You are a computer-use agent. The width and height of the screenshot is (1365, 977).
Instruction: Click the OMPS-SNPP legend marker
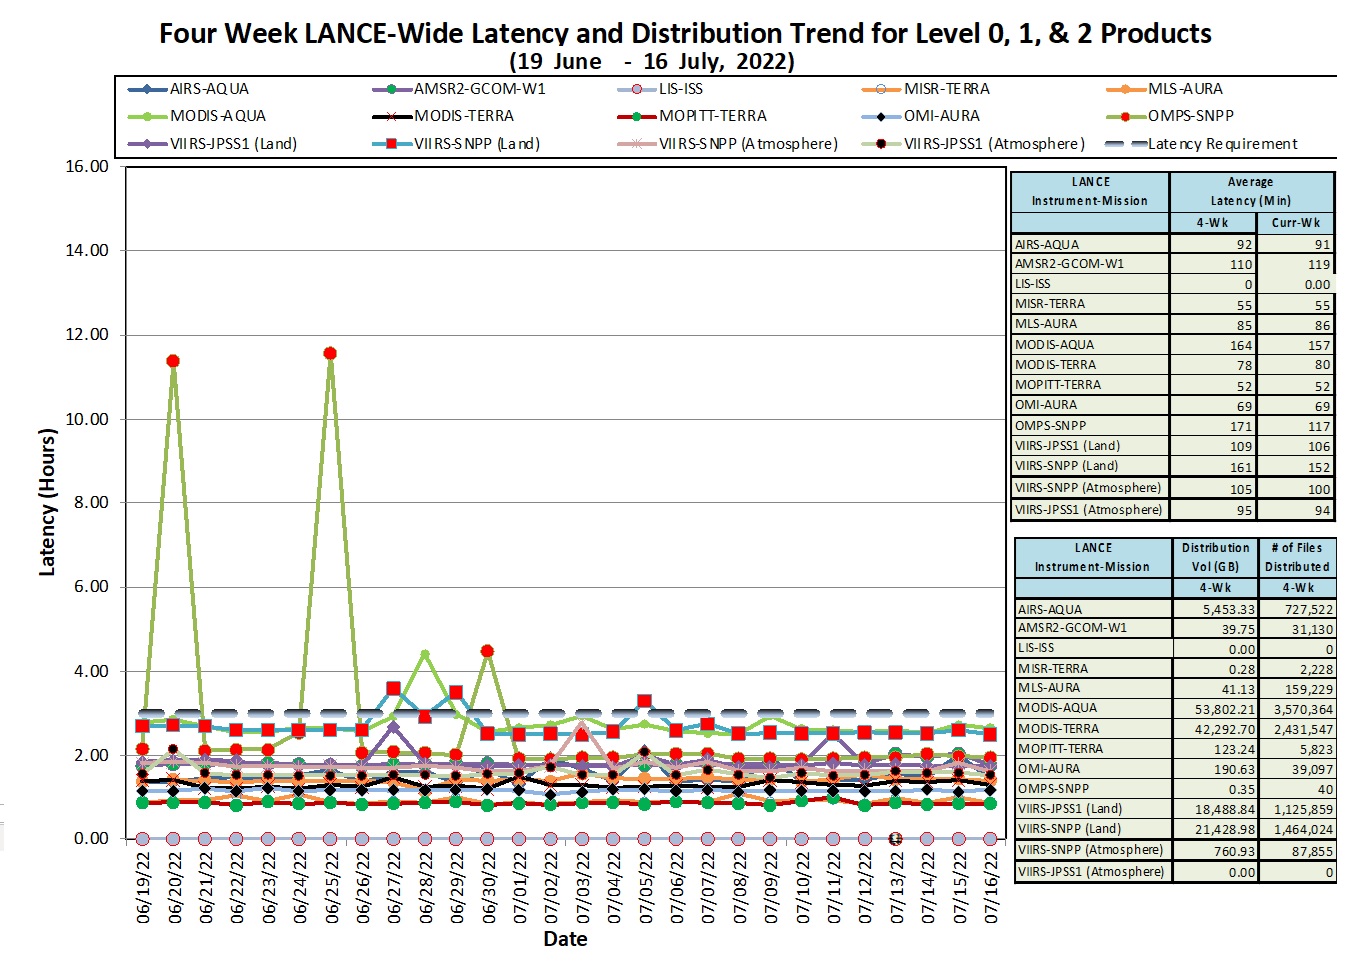[1125, 116]
